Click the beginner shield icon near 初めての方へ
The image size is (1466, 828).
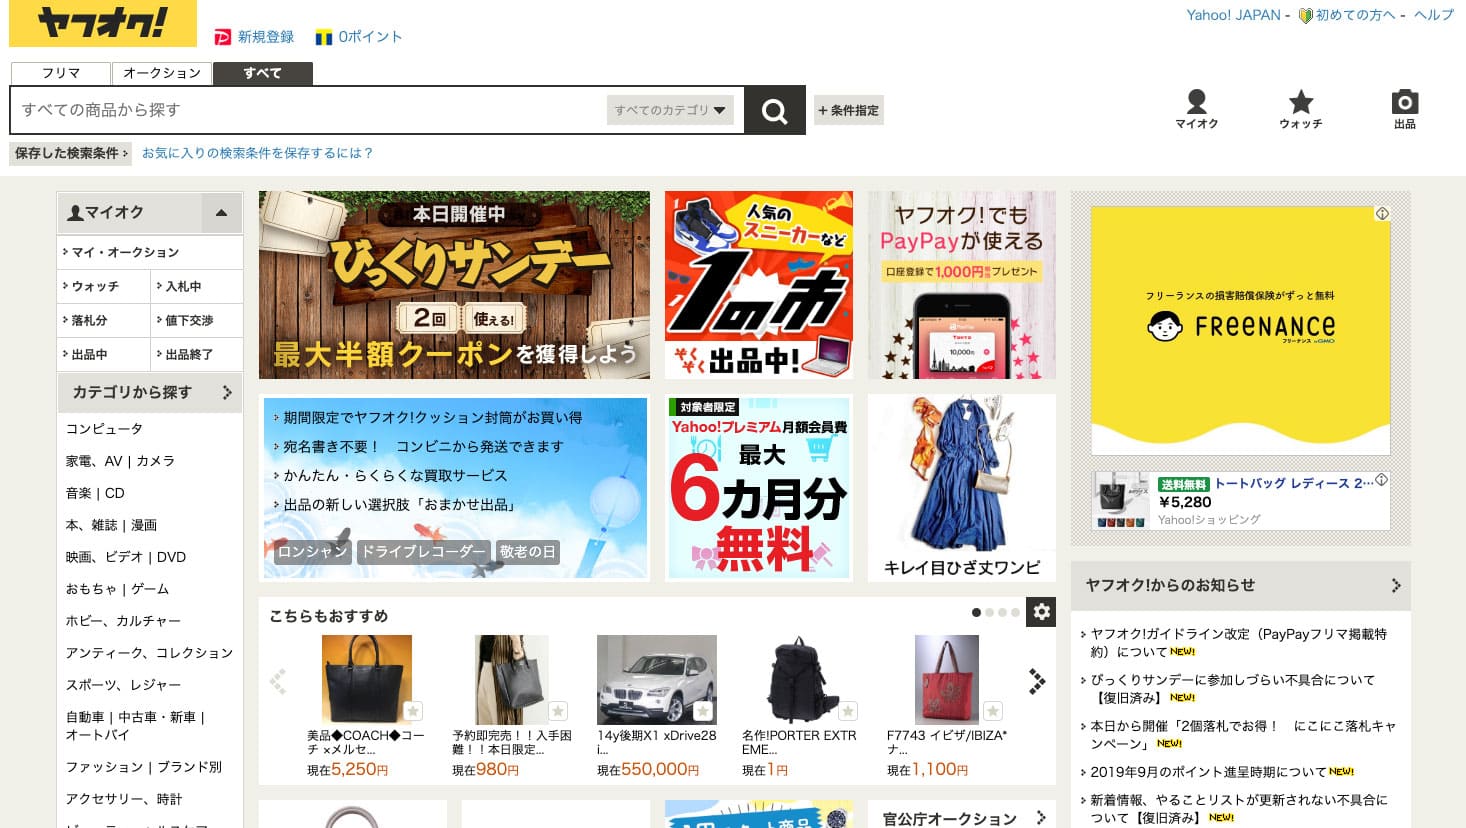click(x=1304, y=16)
